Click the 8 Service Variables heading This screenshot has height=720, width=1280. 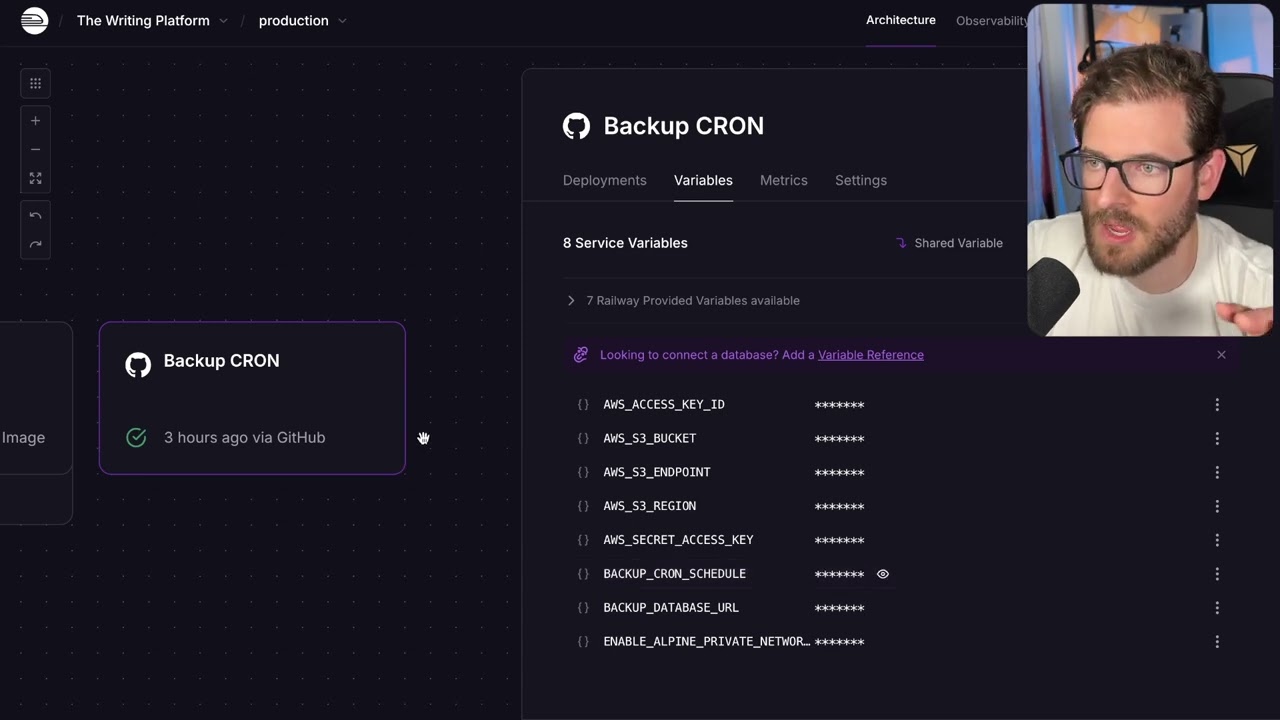point(625,243)
